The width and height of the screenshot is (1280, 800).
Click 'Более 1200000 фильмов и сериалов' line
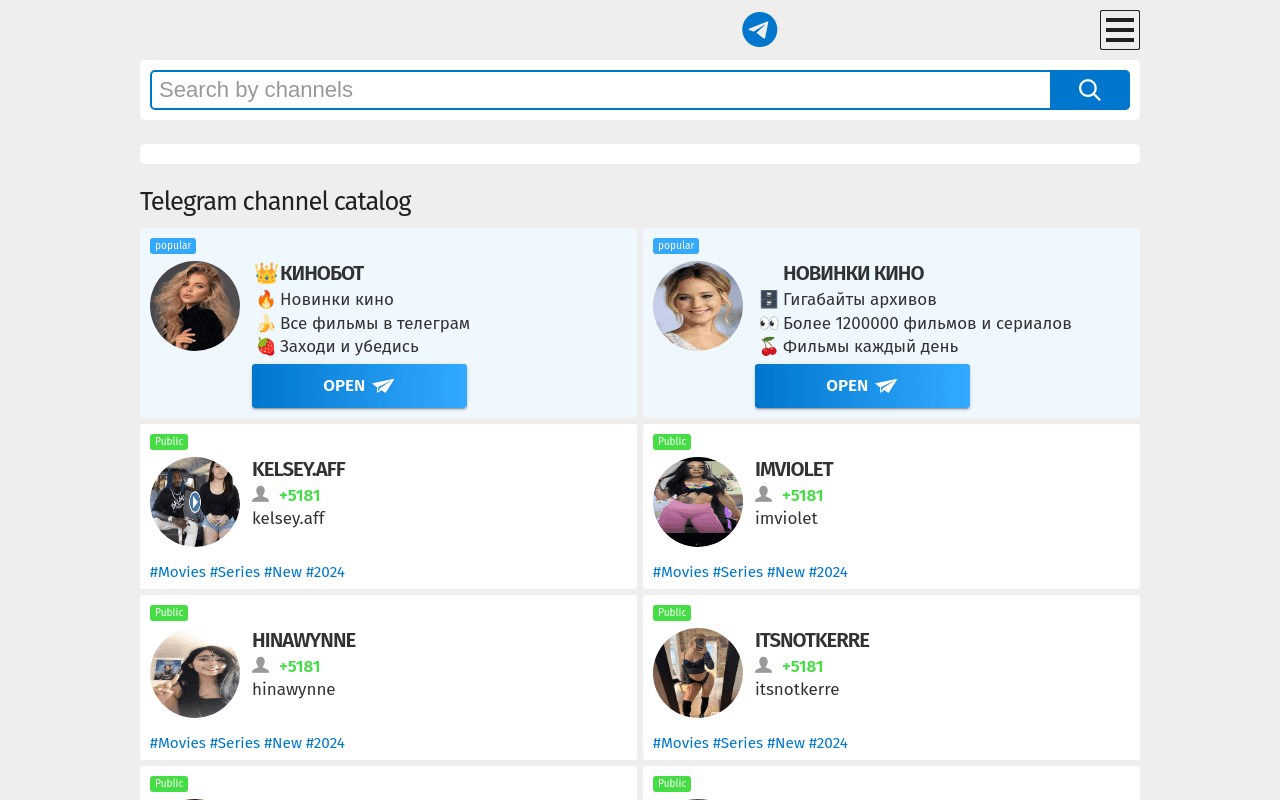point(927,323)
